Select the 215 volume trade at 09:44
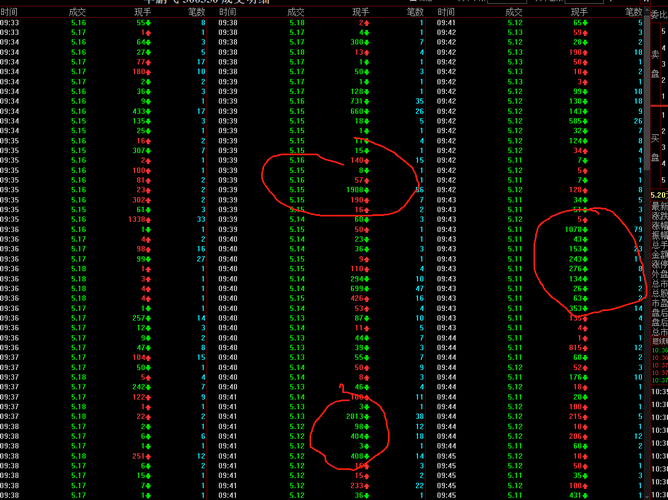The width and height of the screenshot is (668, 500). coord(579,417)
